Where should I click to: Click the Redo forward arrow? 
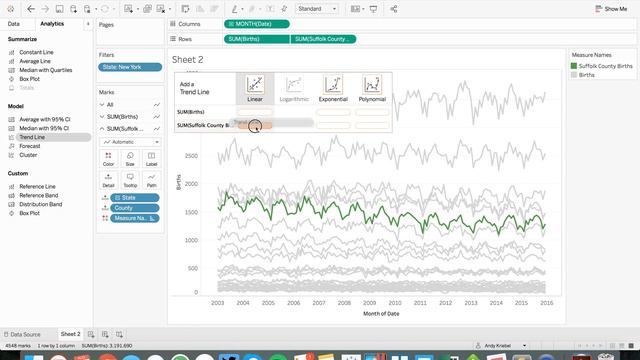pos(45,9)
